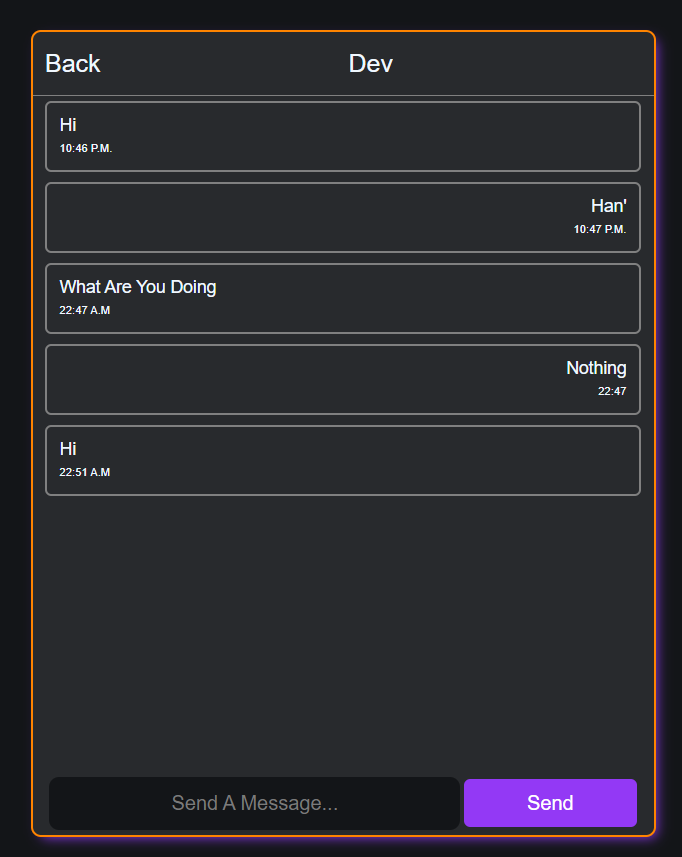Click the Hi text above 10:46 P.M.
Screen dimensions: 682x857
(x=68, y=125)
